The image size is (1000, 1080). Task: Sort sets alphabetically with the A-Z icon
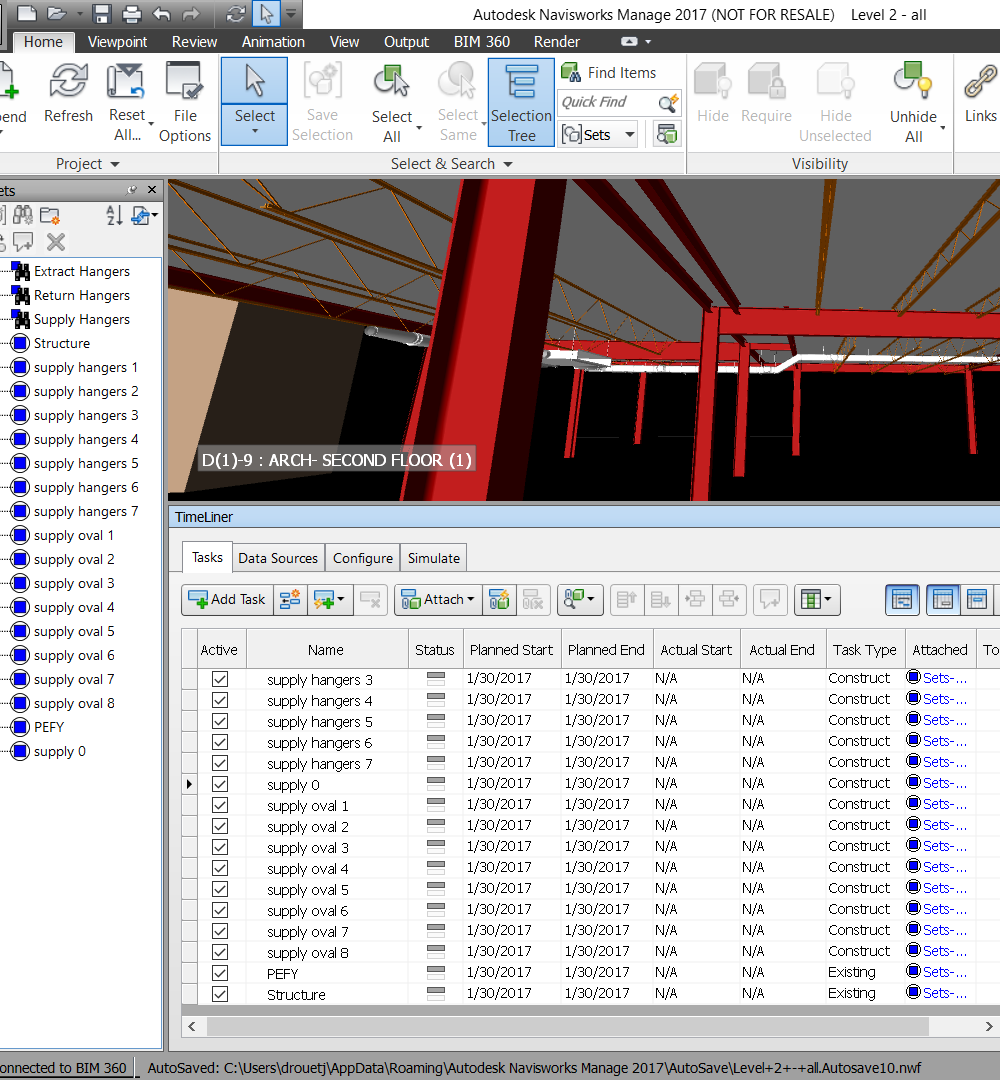tap(113, 214)
